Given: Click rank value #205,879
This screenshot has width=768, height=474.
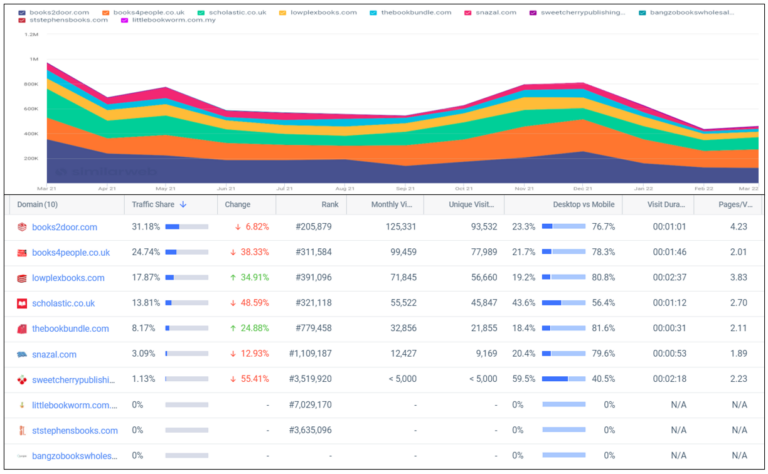Looking at the screenshot, I should pos(313,227).
